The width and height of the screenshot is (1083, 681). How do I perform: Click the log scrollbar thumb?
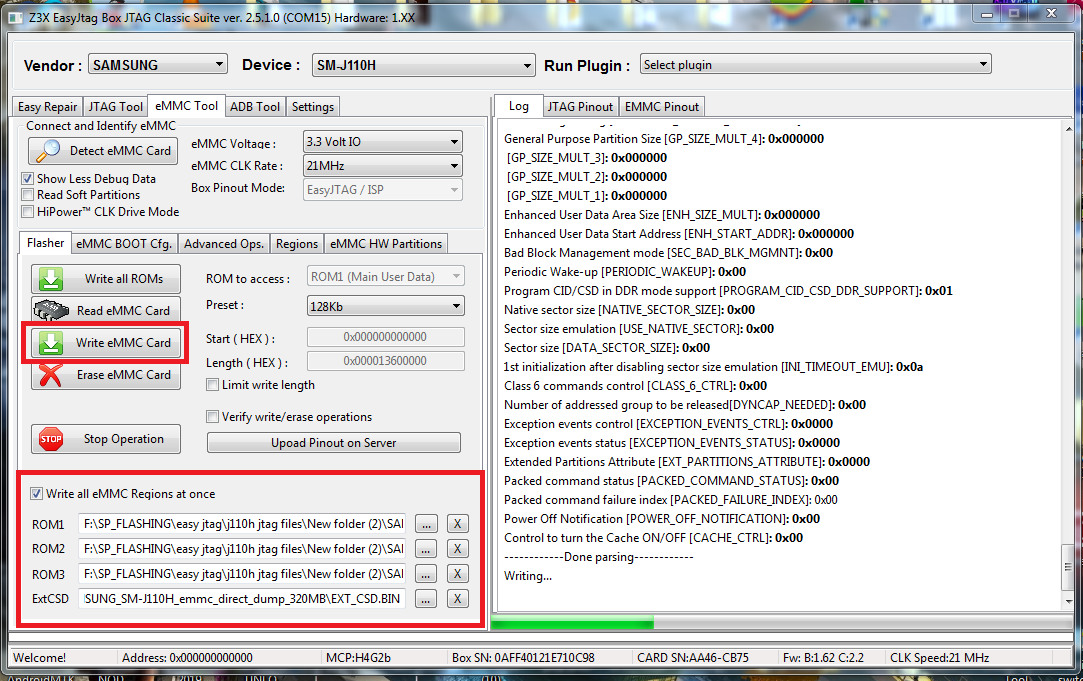click(x=1068, y=567)
